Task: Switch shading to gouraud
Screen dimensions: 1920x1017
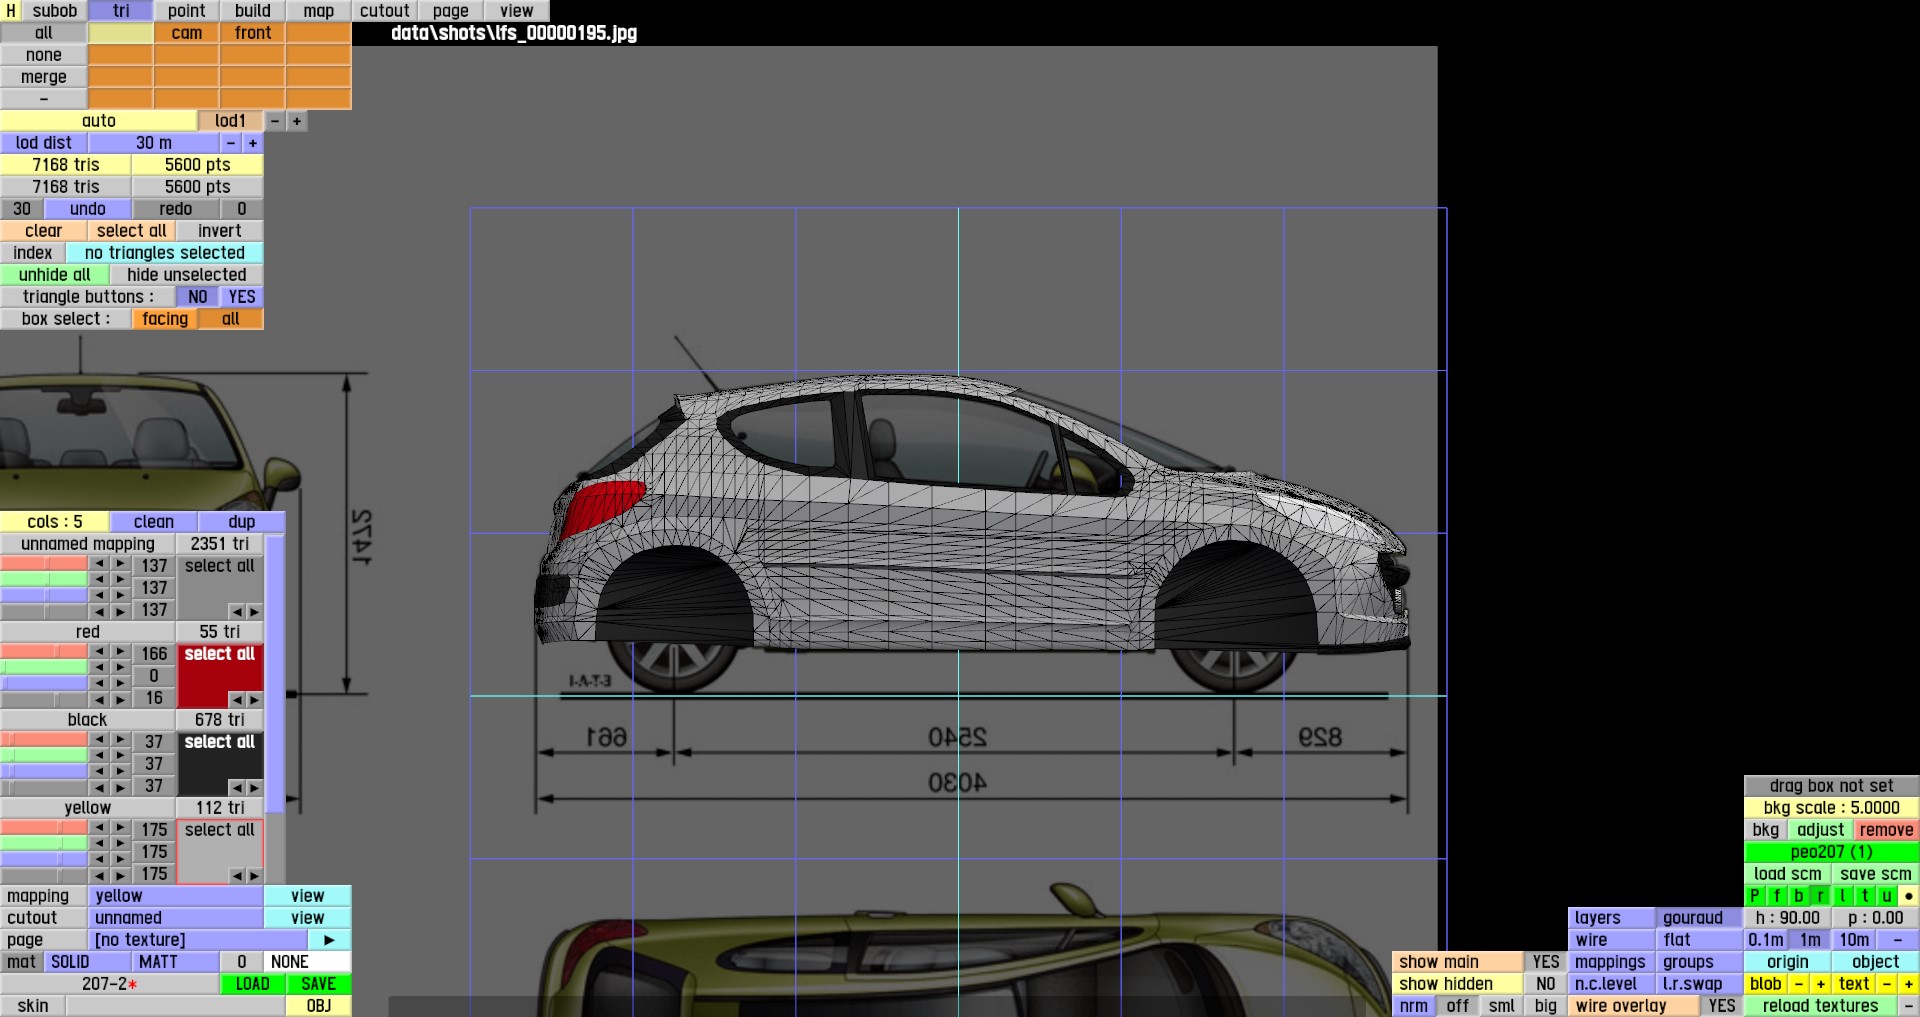Action: point(1699,918)
